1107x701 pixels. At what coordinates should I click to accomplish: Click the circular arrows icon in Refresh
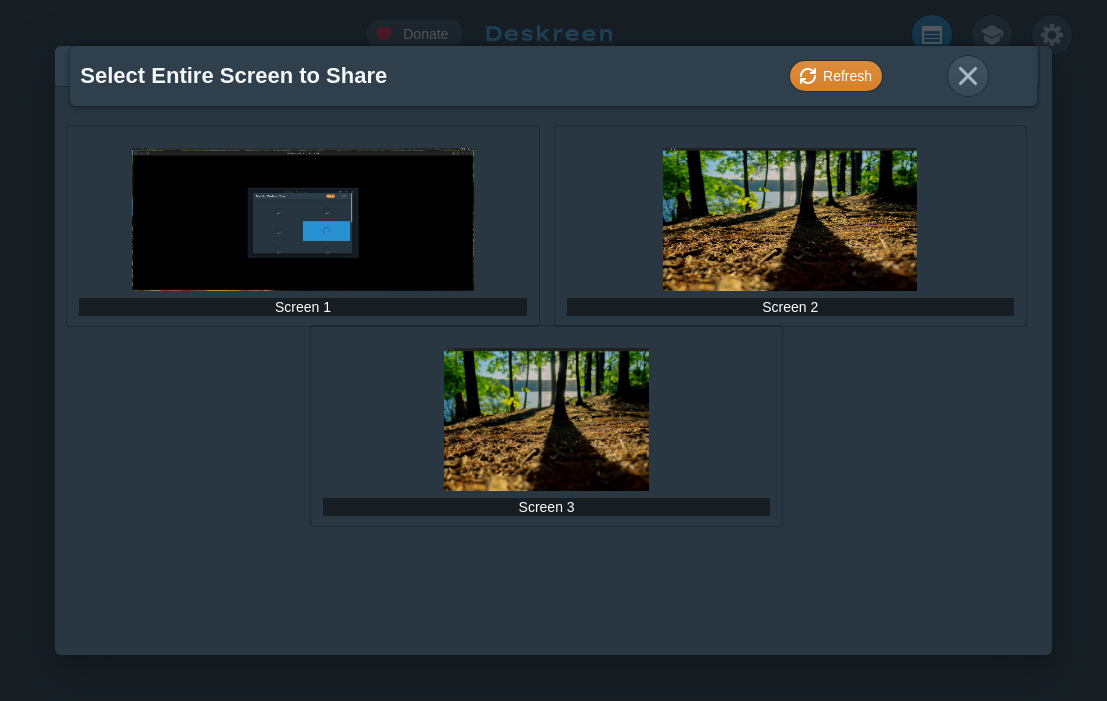[x=808, y=76]
